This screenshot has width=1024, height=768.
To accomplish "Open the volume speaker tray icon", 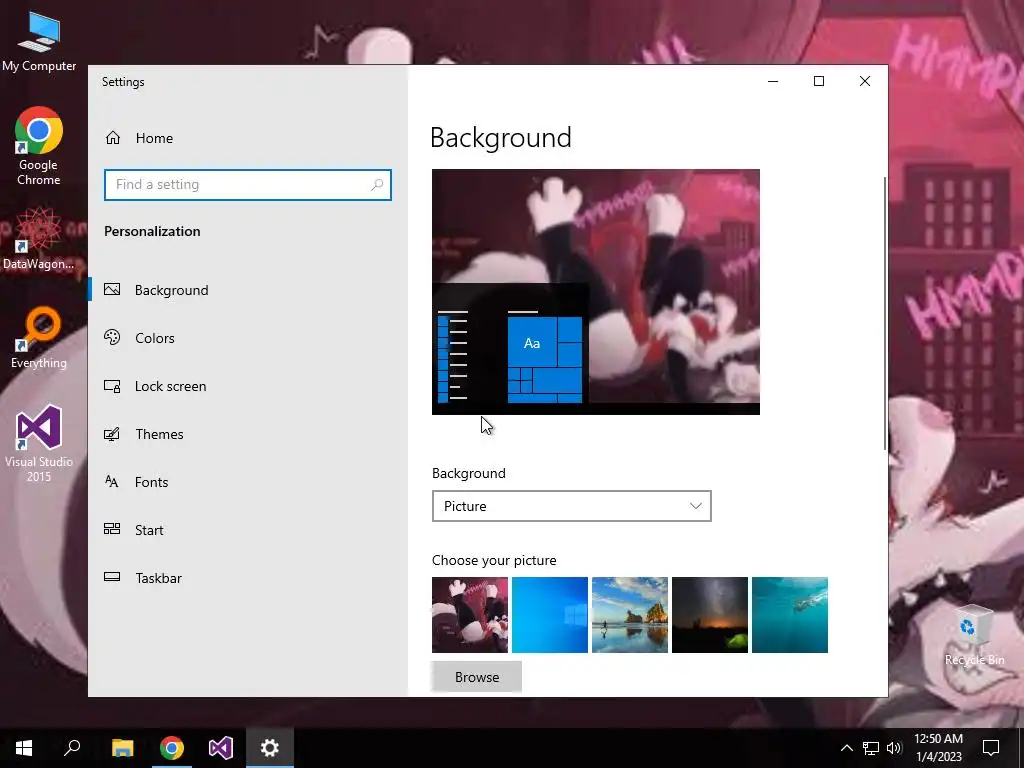I will (x=894, y=748).
